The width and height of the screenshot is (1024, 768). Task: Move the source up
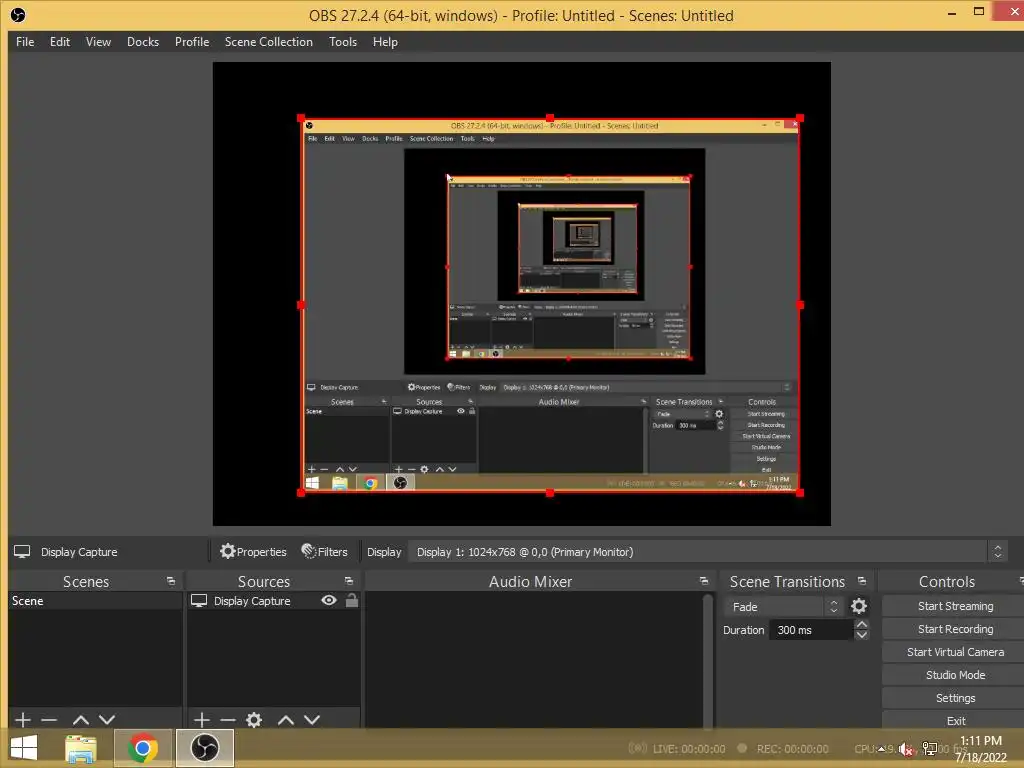(x=285, y=720)
